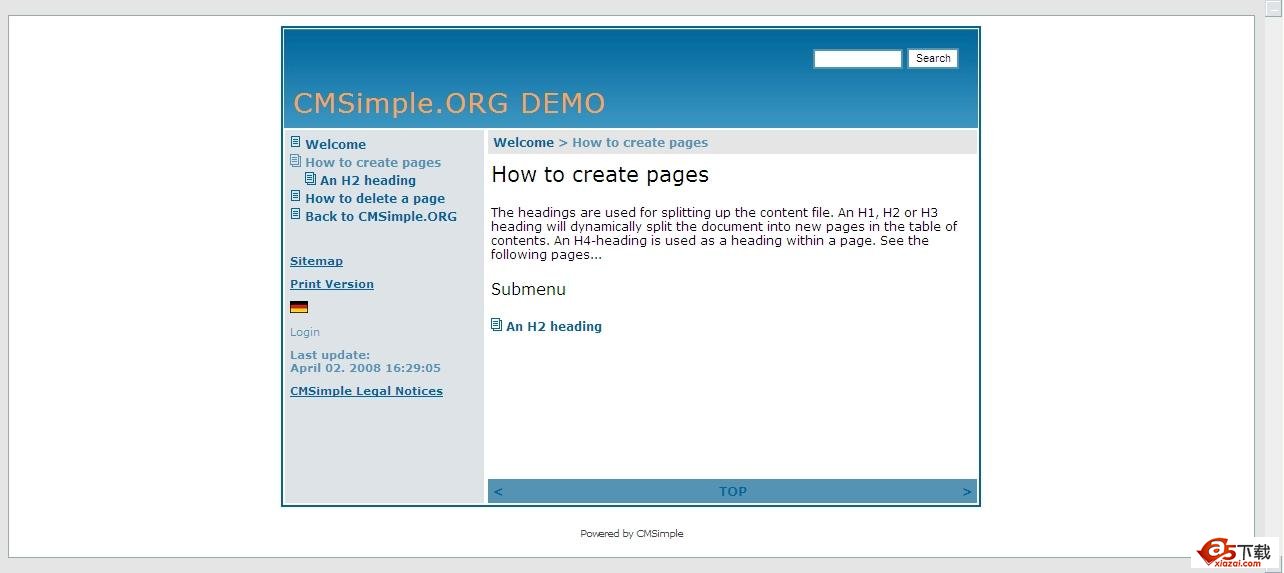Click the Login link

pos(305,332)
